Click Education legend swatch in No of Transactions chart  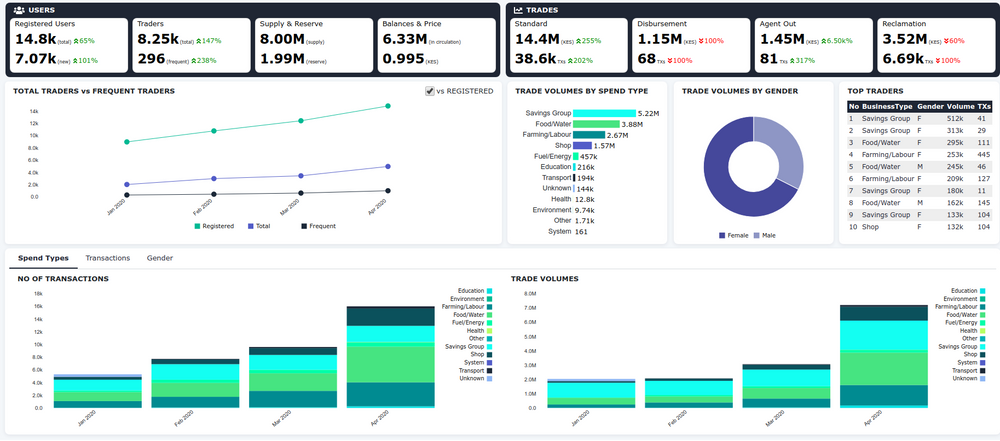[489, 291]
